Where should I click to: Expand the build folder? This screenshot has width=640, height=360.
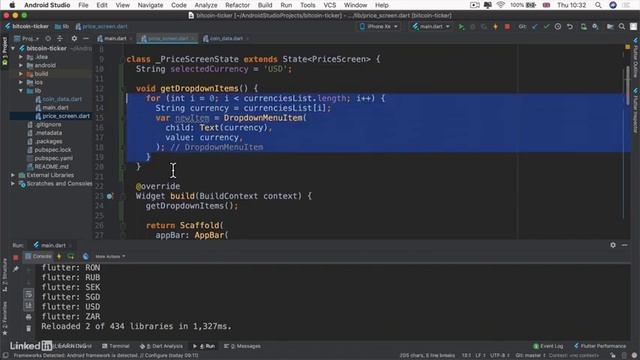click(x=21, y=74)
